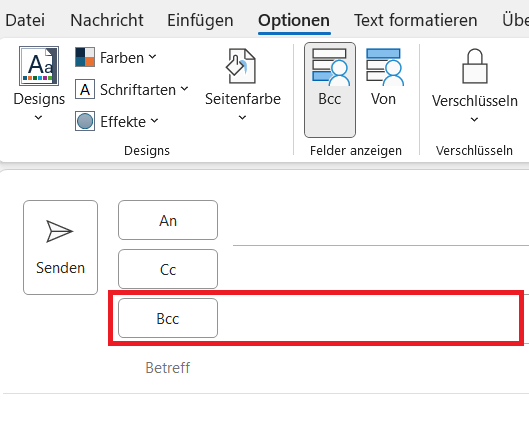Click into the Betreff subject field
The height and width of the screenshot is (439, 529).
[334, 368]
